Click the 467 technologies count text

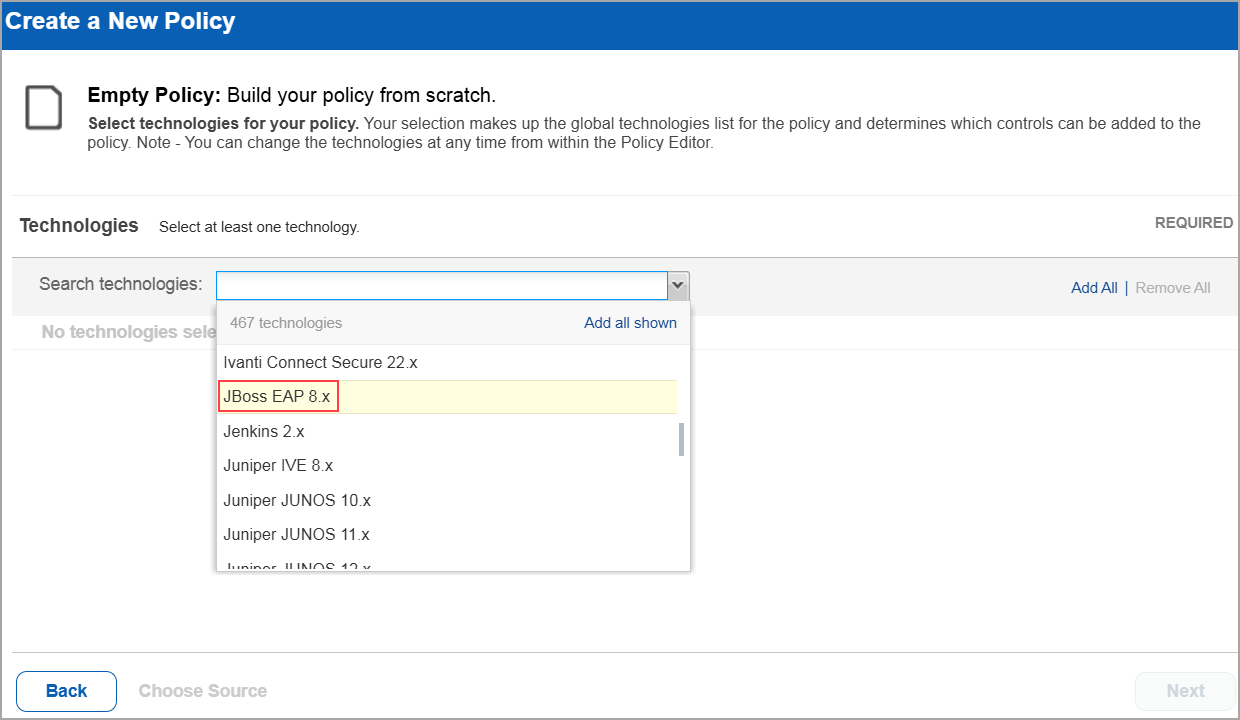click(x=286, y=323)
